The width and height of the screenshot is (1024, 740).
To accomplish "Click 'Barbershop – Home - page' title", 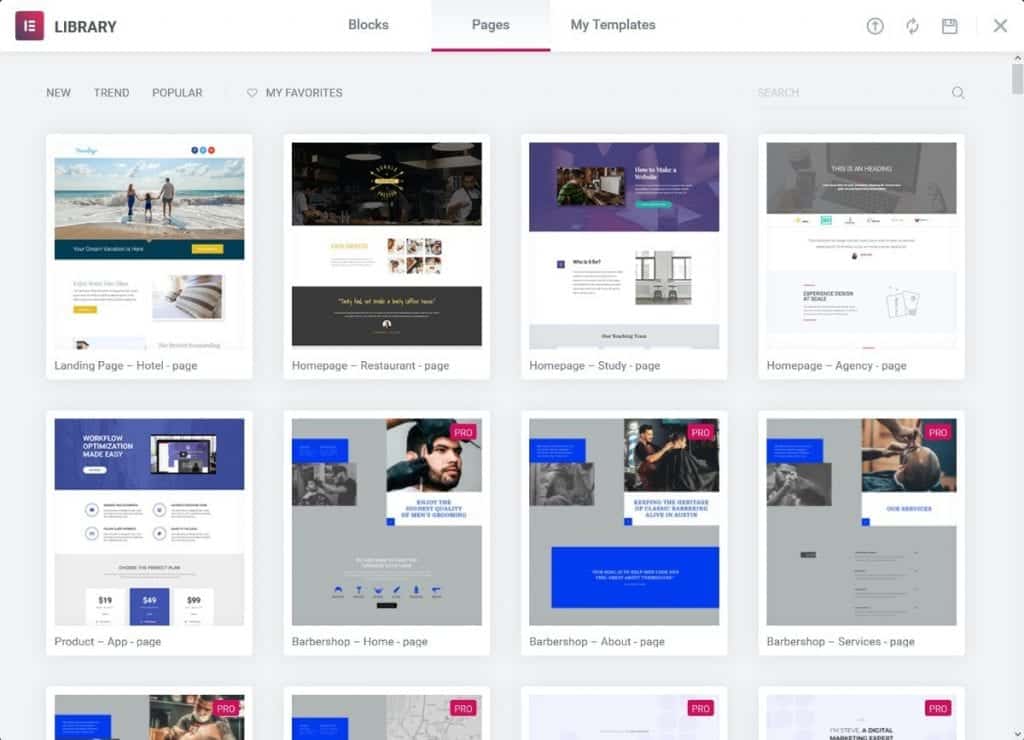I will click(x=360, y=642).
